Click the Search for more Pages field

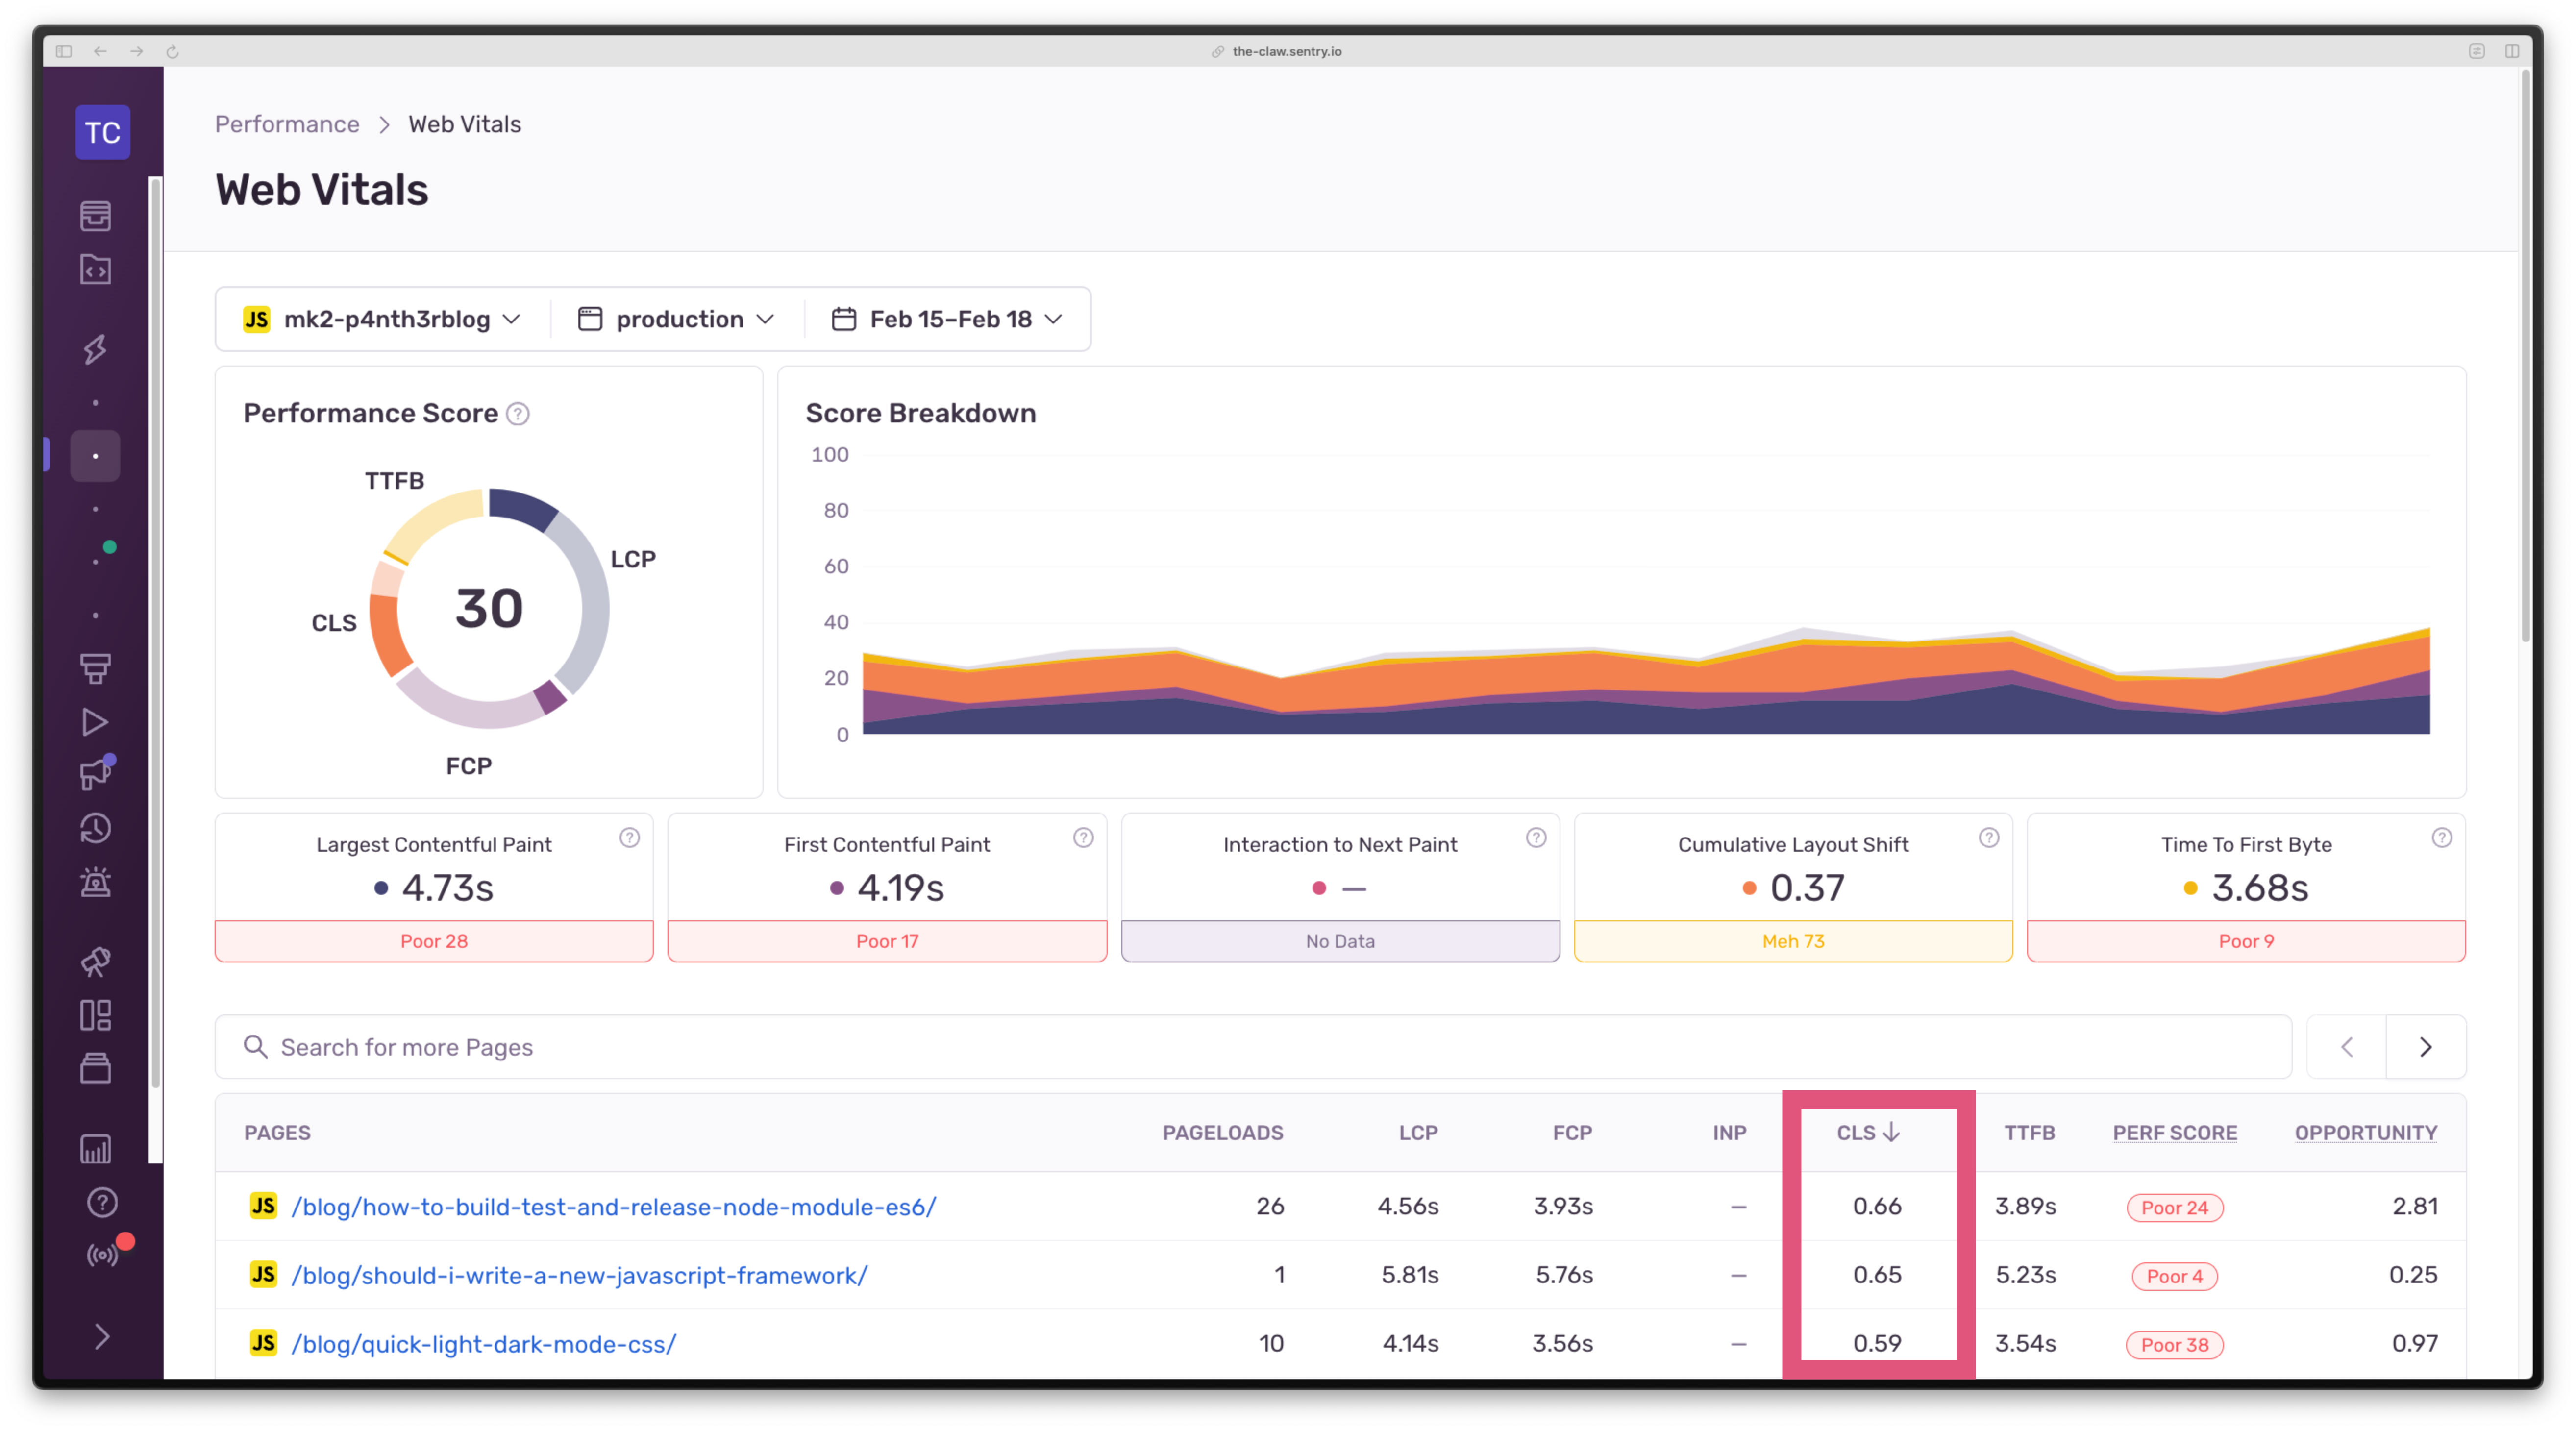click(x=1253, y=1047)
